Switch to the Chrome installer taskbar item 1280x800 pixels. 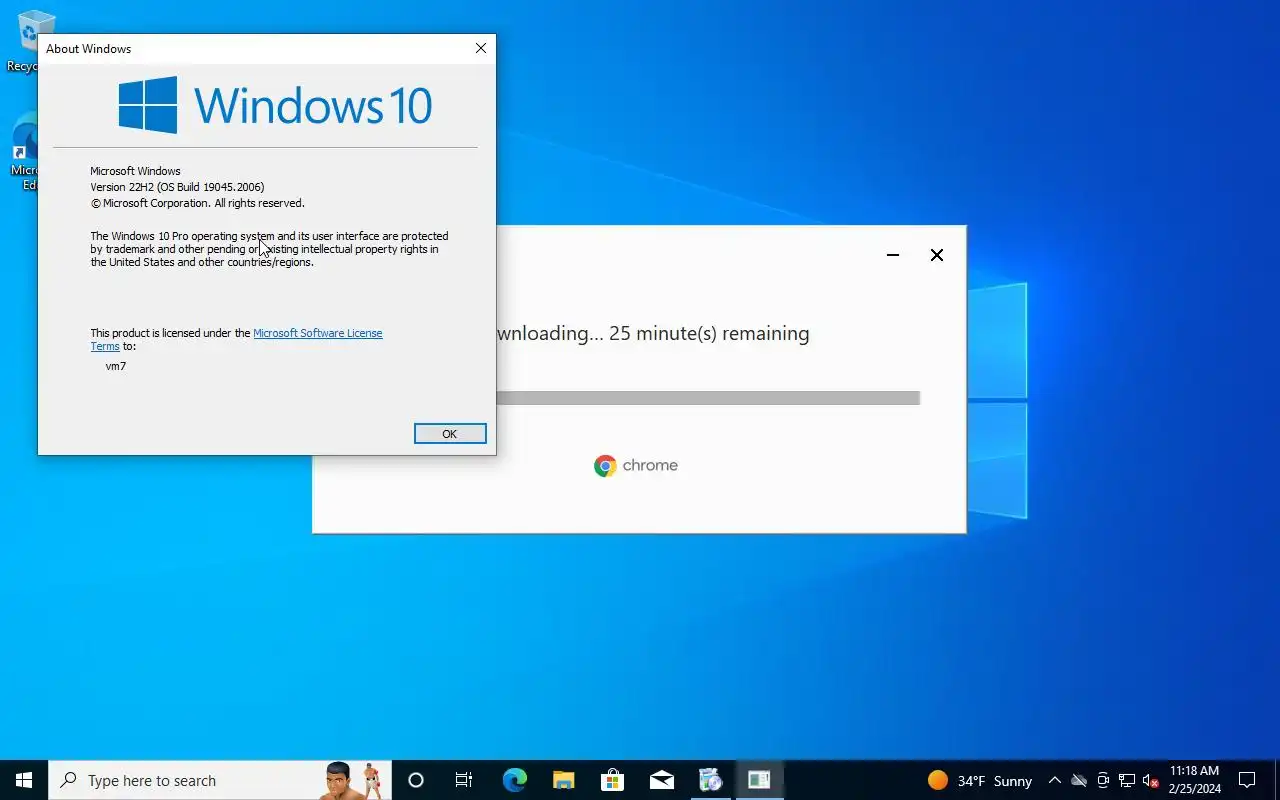tap(710, 780)
